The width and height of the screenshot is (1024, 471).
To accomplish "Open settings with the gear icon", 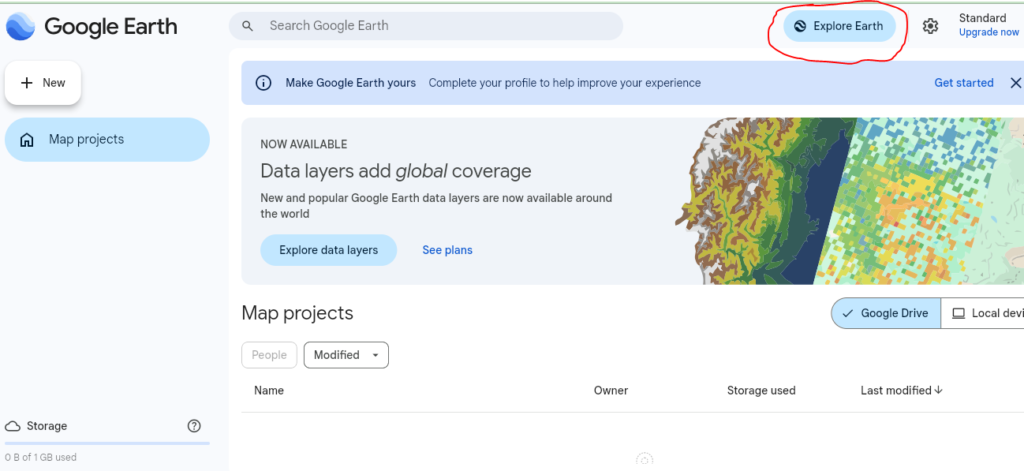I will tap(930, 26).
